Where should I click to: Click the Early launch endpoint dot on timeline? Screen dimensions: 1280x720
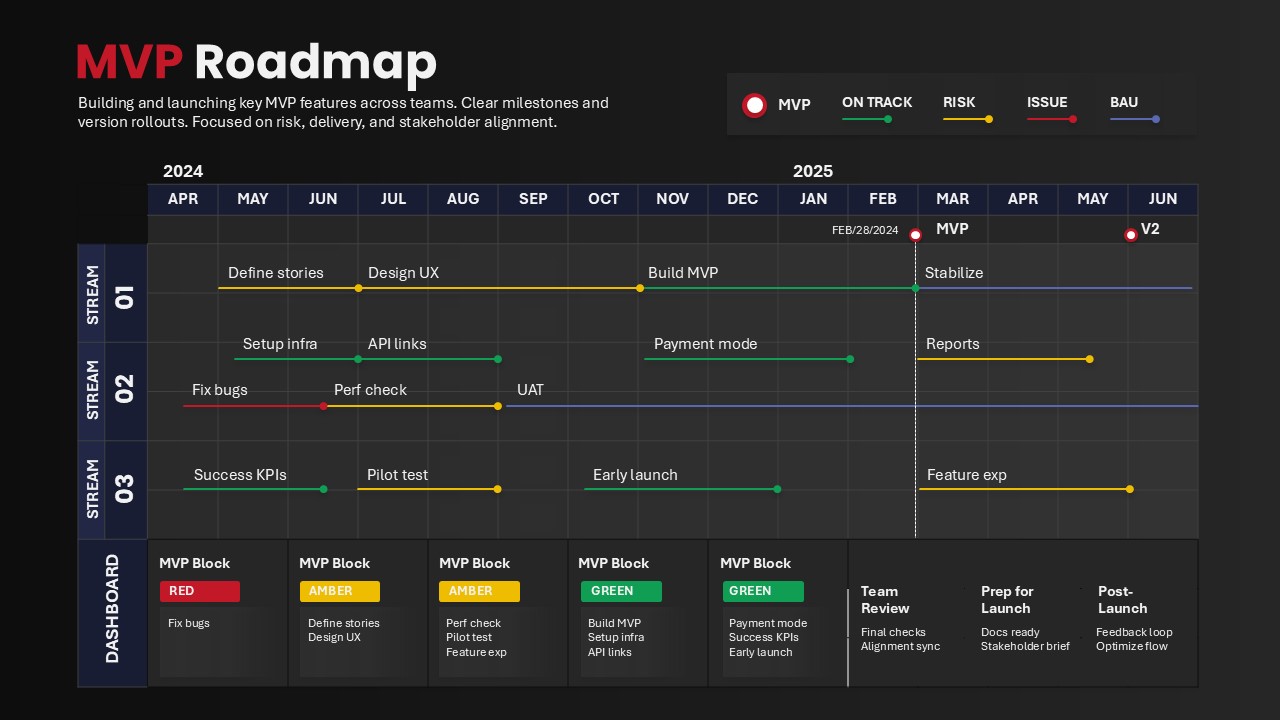pyautogui.click(x=777, y=490)
